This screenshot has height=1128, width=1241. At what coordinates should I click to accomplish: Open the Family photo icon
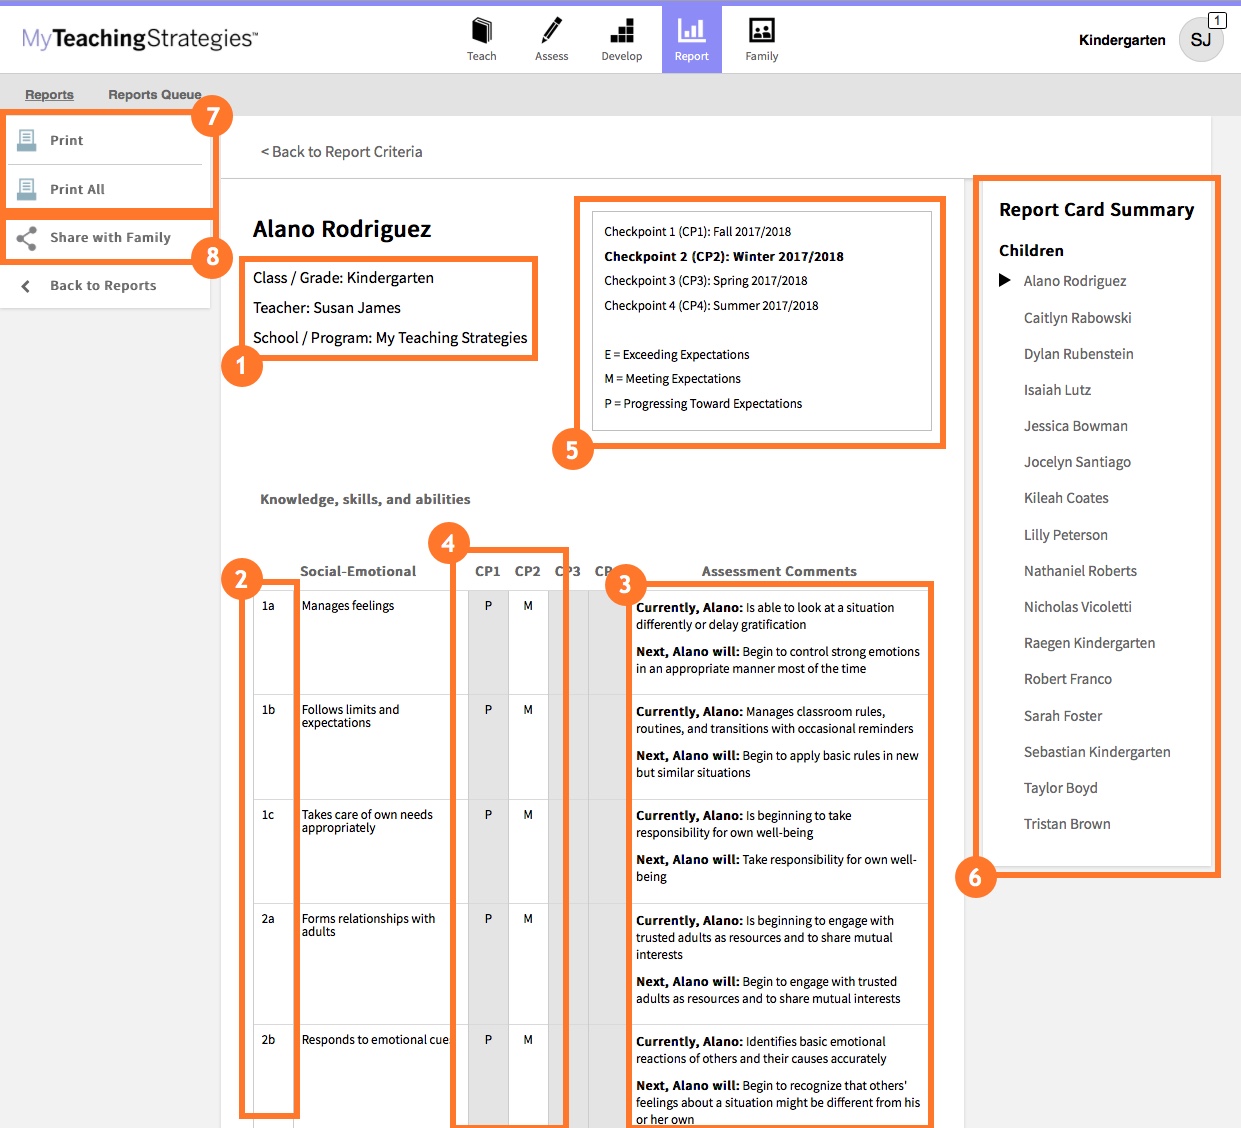761,31
